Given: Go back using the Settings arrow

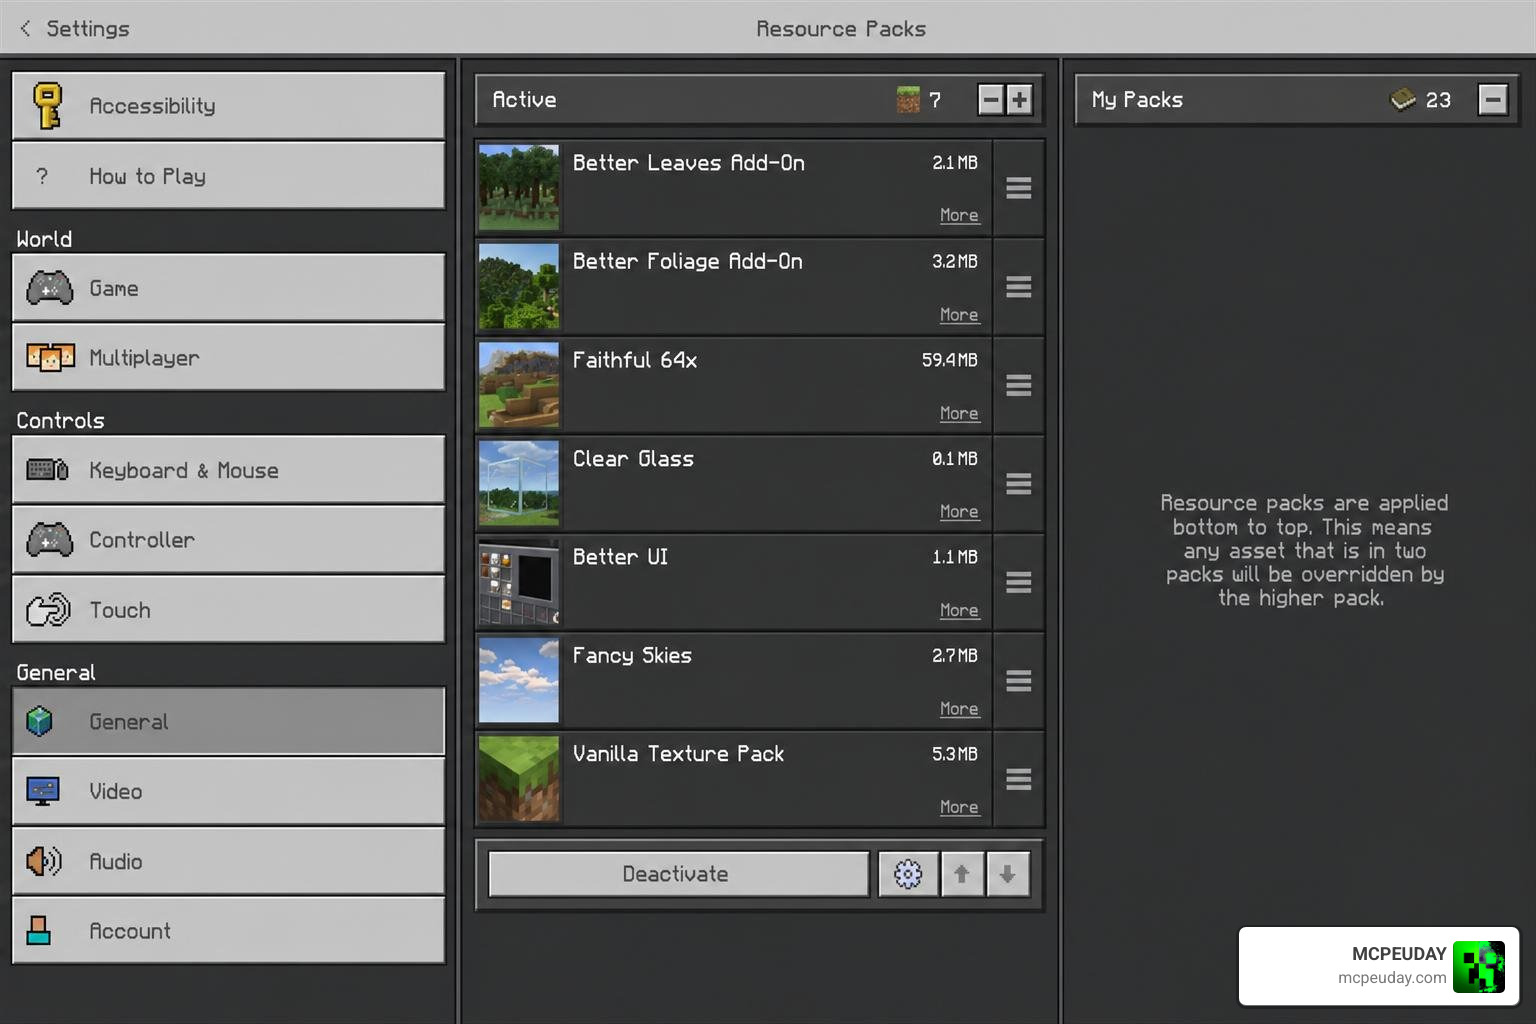Looking at the screenshot, I should click(x=25, y=28).
